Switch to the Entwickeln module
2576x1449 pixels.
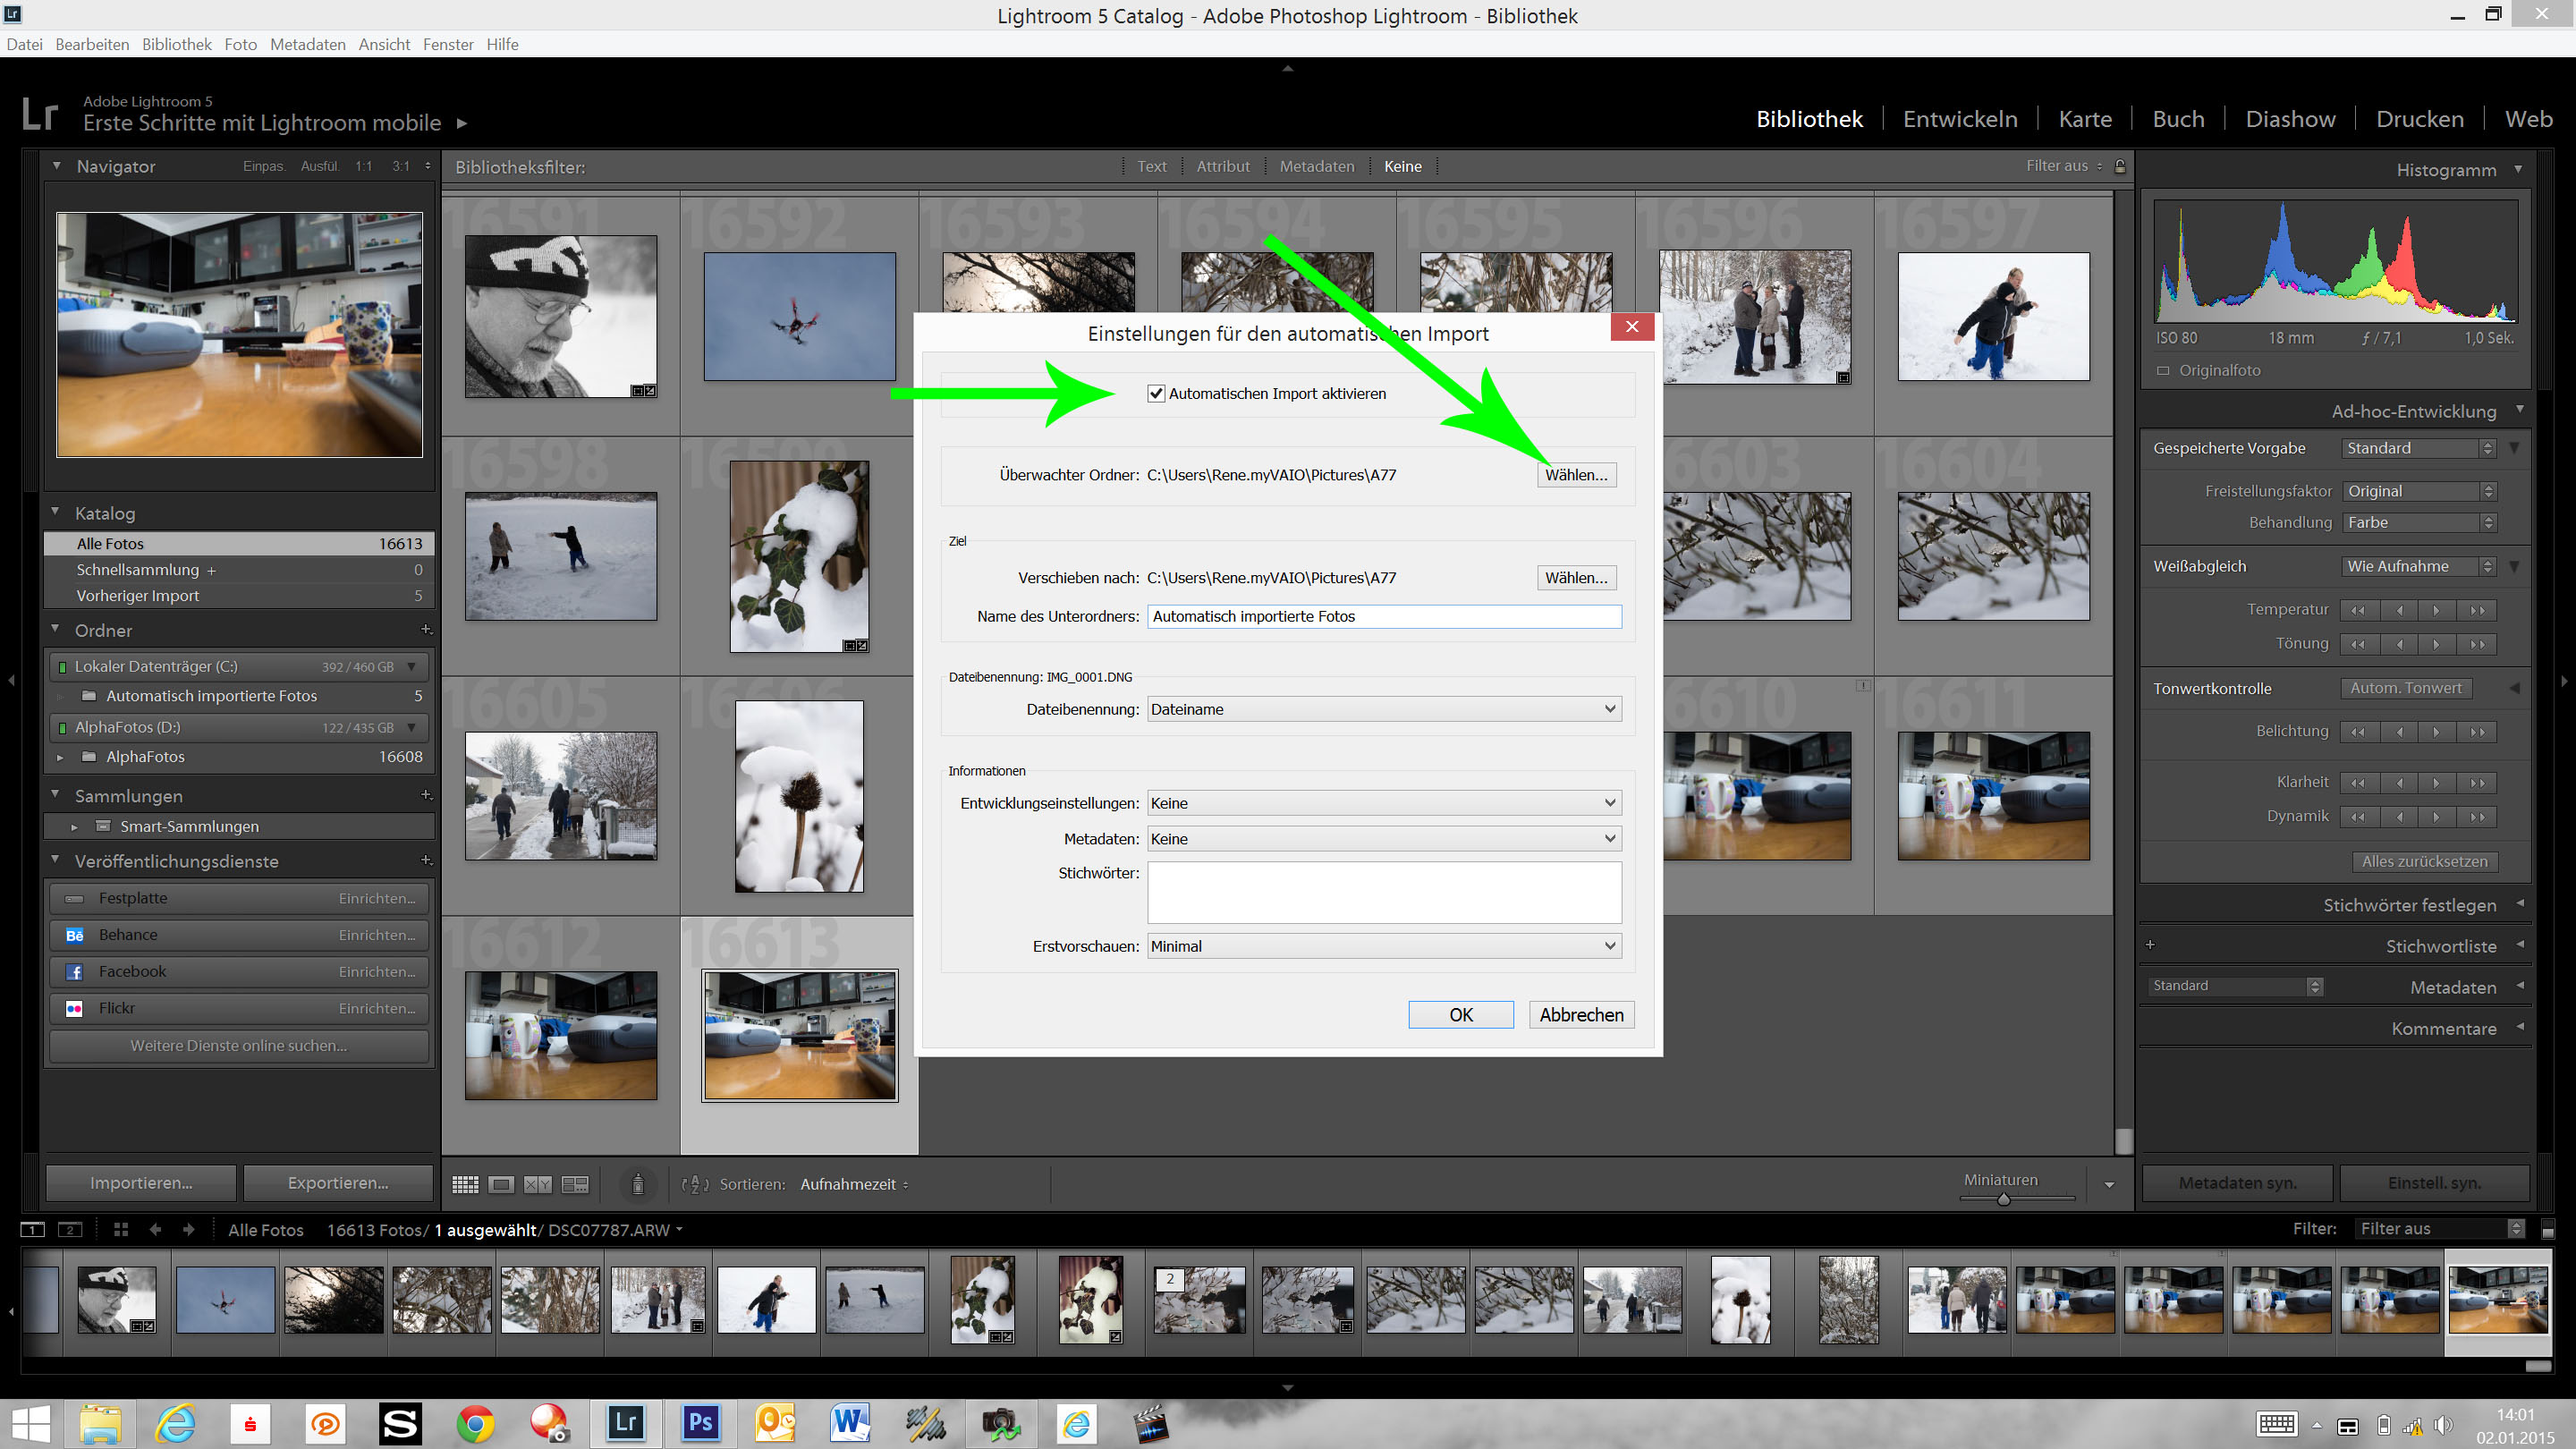1960,119
